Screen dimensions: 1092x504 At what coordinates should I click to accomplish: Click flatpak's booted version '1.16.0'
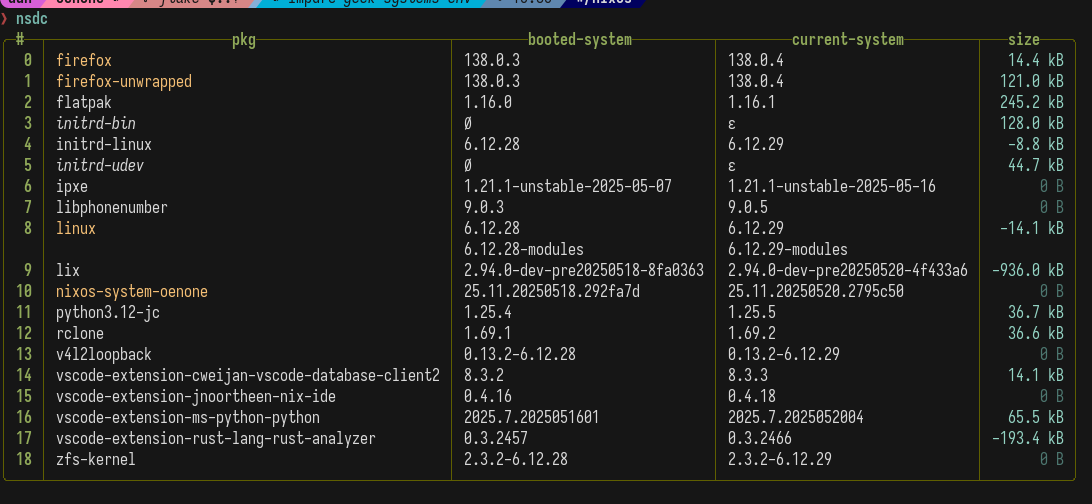(488, 103)
